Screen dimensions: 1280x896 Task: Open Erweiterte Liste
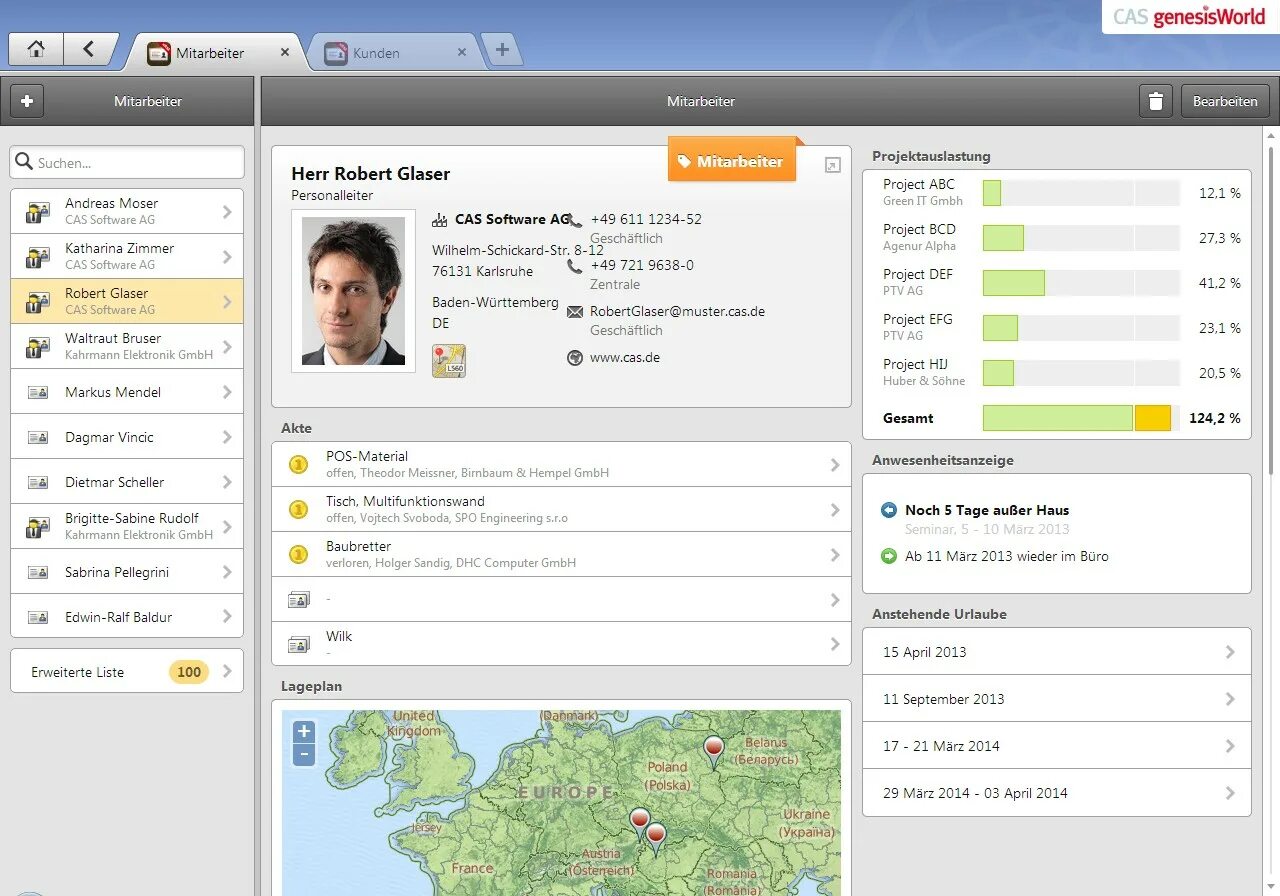(x=127, y=671)
